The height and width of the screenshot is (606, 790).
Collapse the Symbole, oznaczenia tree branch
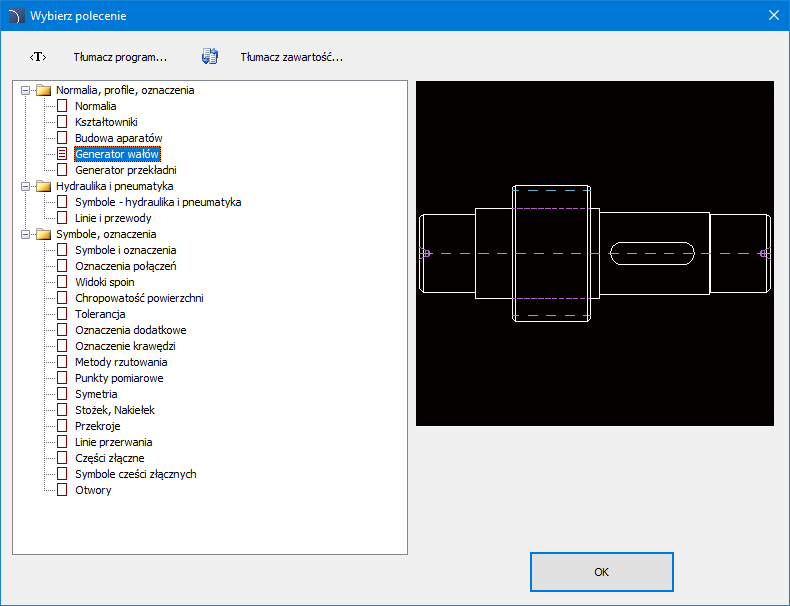pyautogui.click(x=25, y=234)
